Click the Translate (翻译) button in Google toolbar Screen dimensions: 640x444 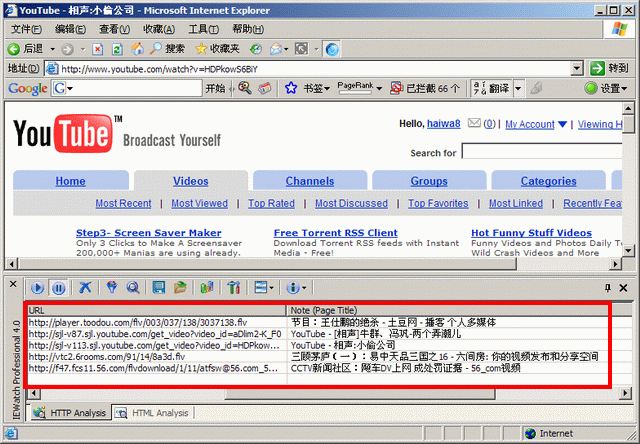pos(491,88)
